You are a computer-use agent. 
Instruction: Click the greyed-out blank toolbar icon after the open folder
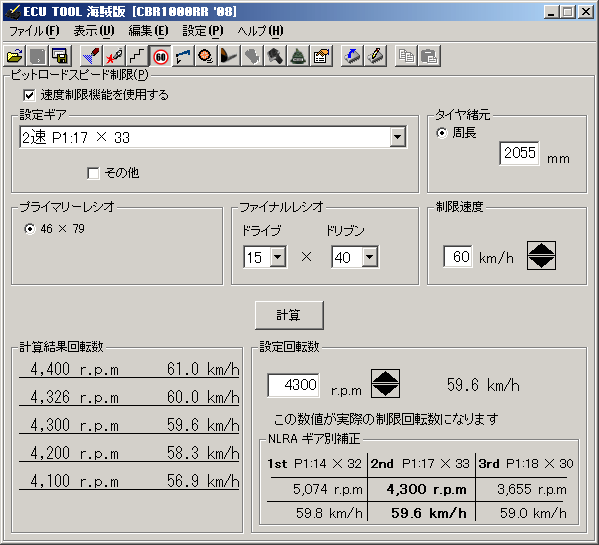(x=37, y=56)
